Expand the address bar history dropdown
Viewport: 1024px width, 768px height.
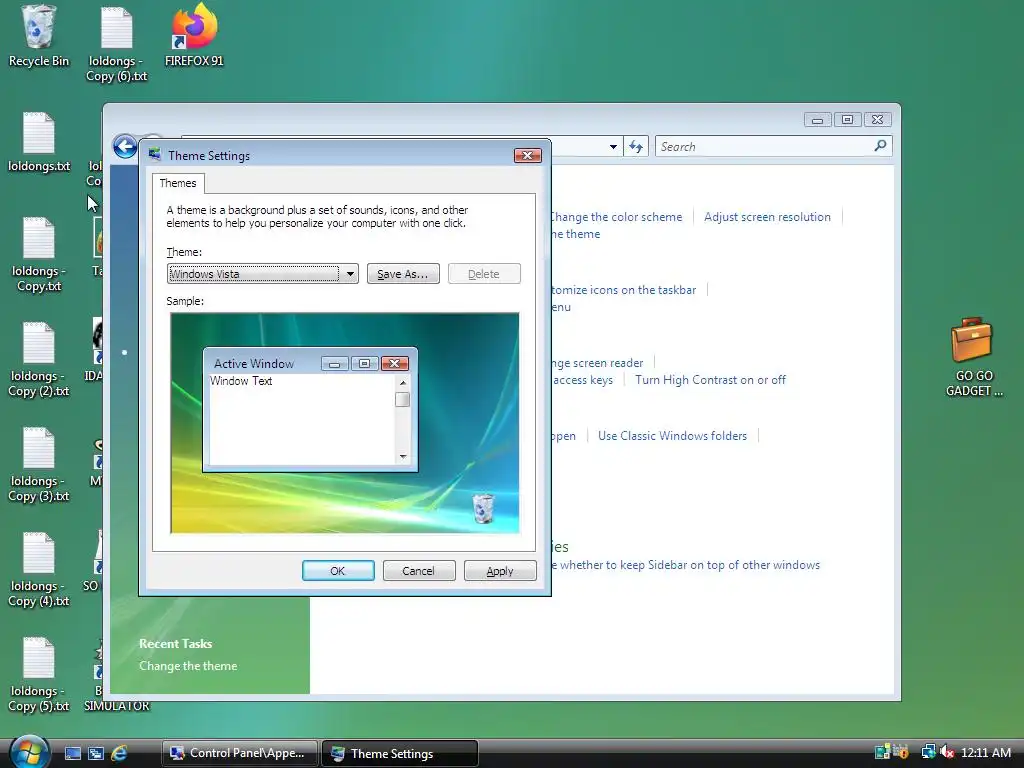click(x=613, y=147)
